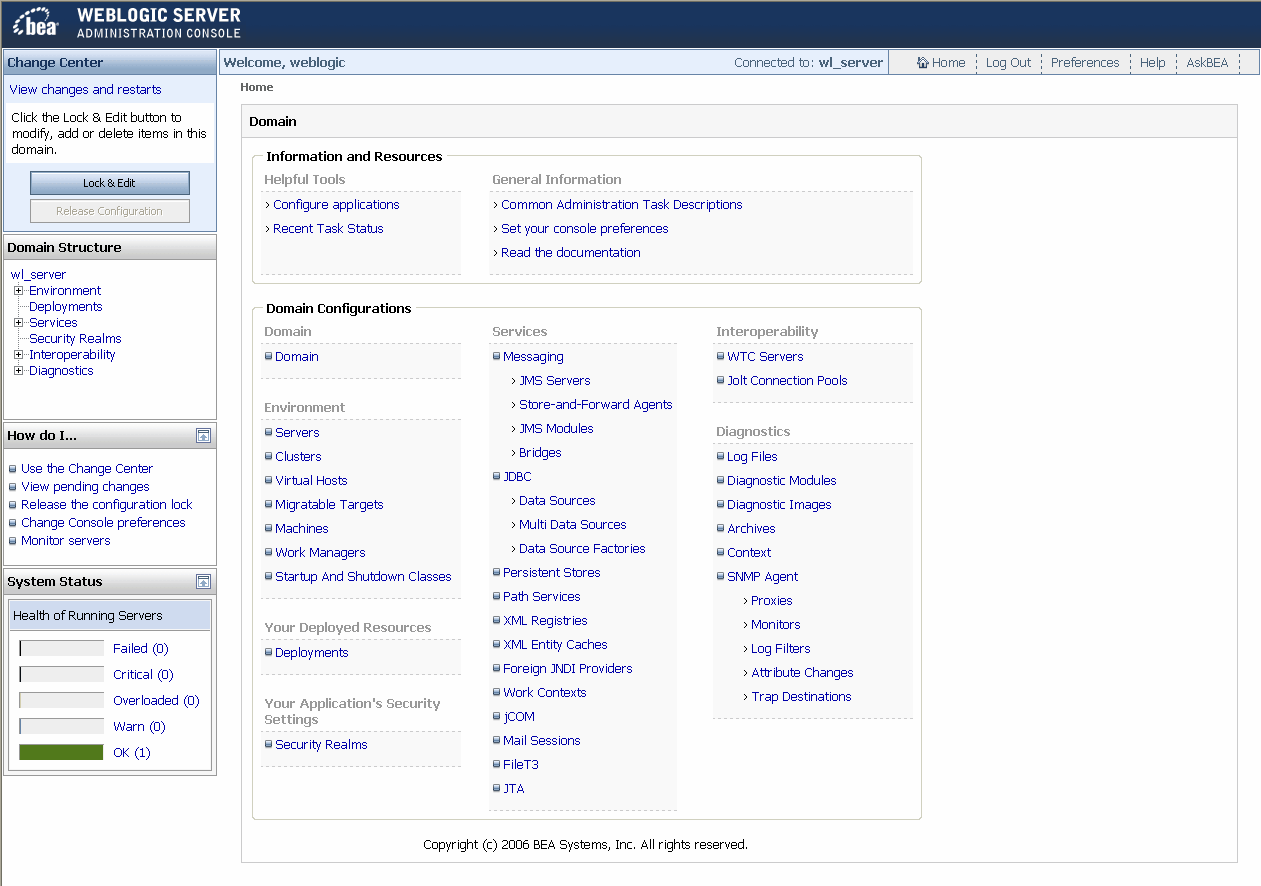Open the Machines link
Image resolution: width=1261 pixels, height=886 pixels.
[x=301, y=529]
